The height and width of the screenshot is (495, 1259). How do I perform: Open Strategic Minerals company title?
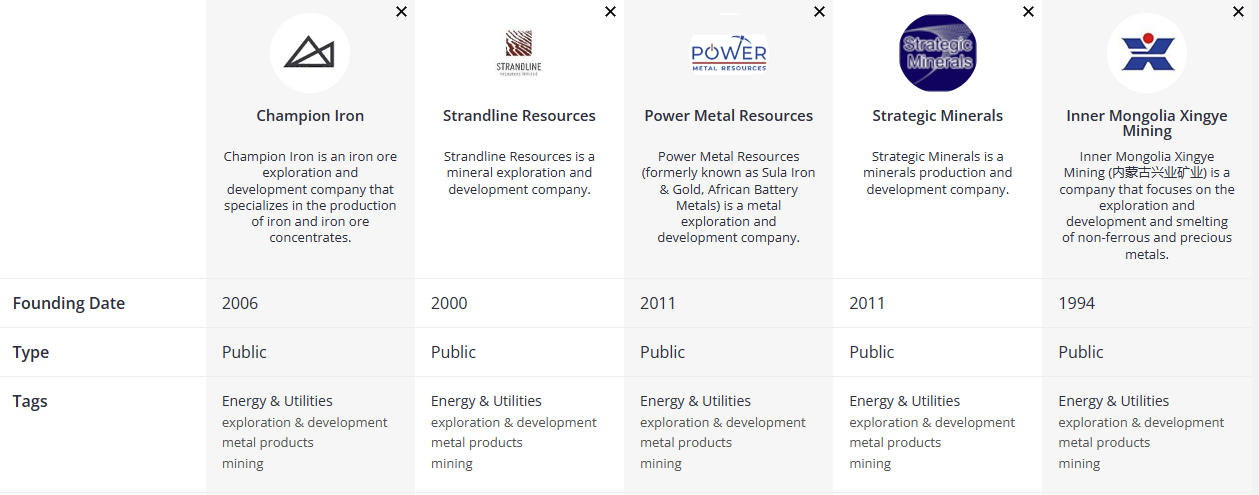937,116
